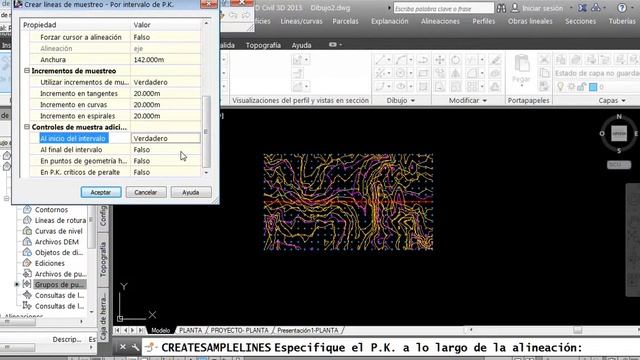The height and width of the screenshot is (360, 640).
Task: Switch to PLANTA layout tab
Action: coord(191,330)
